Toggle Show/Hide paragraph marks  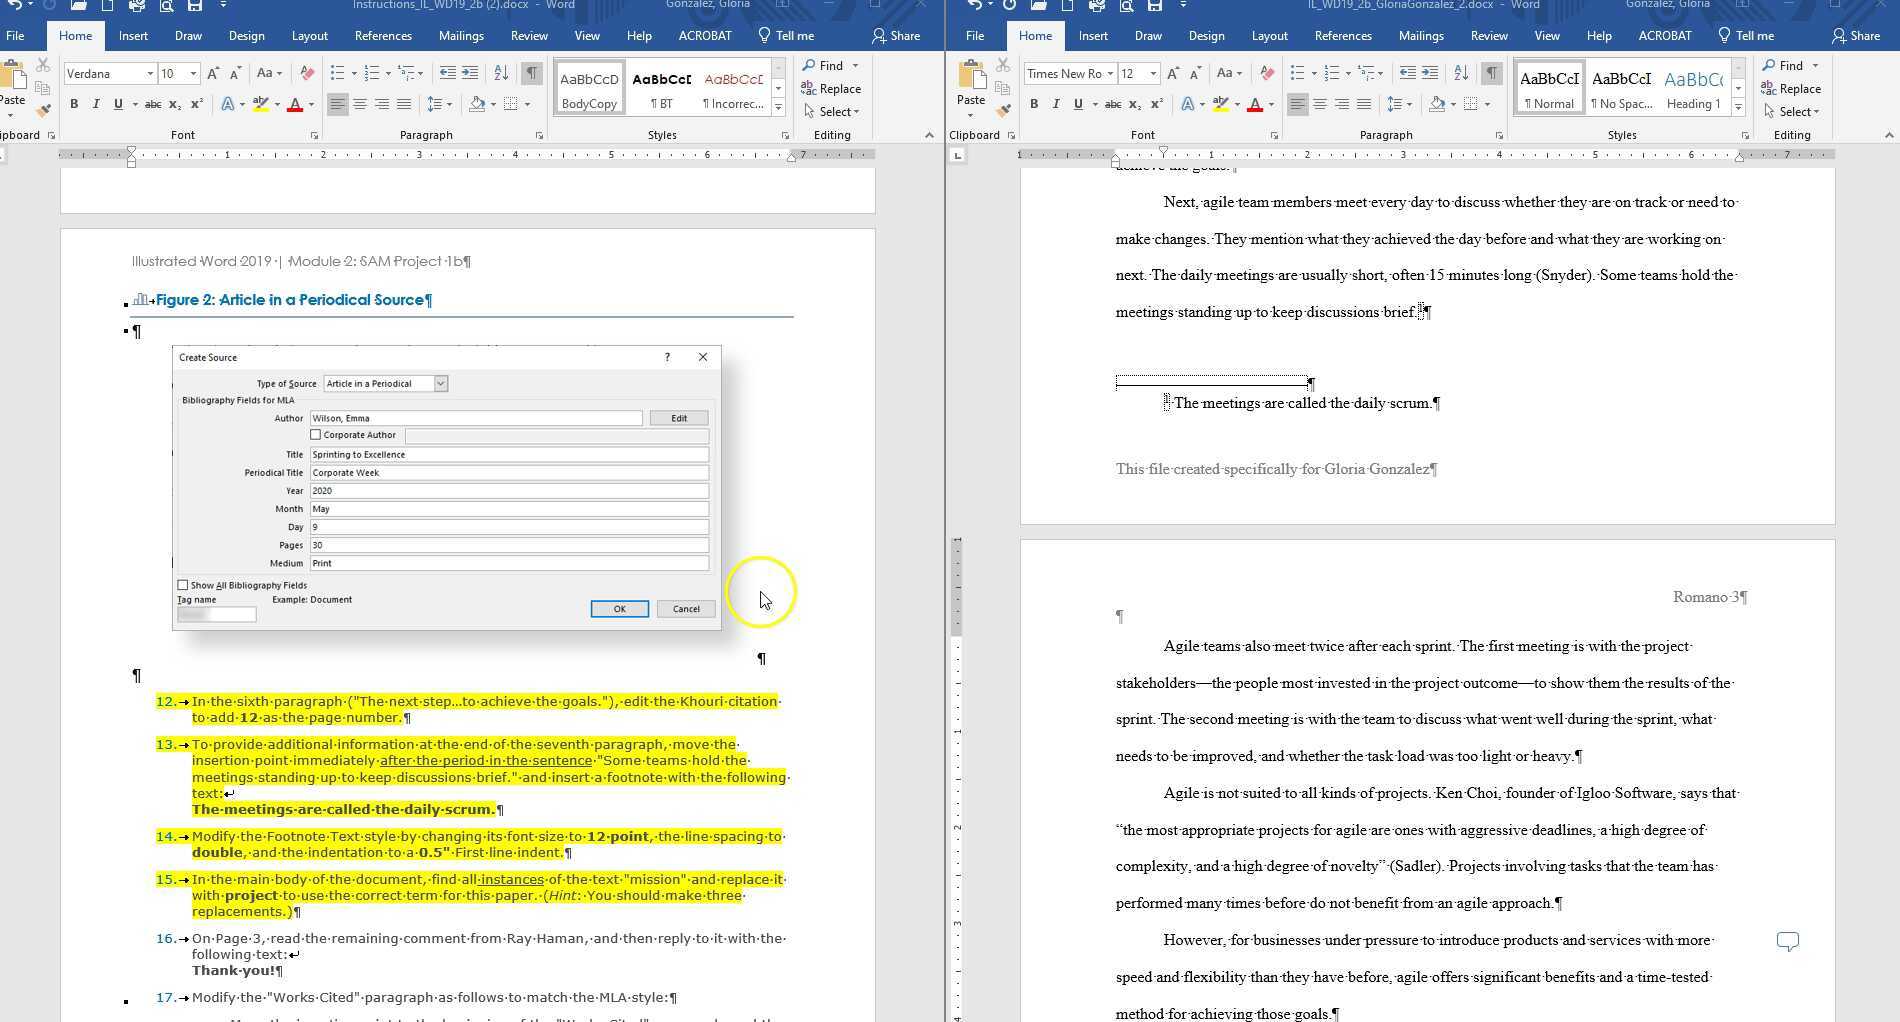tap(531, 72)
